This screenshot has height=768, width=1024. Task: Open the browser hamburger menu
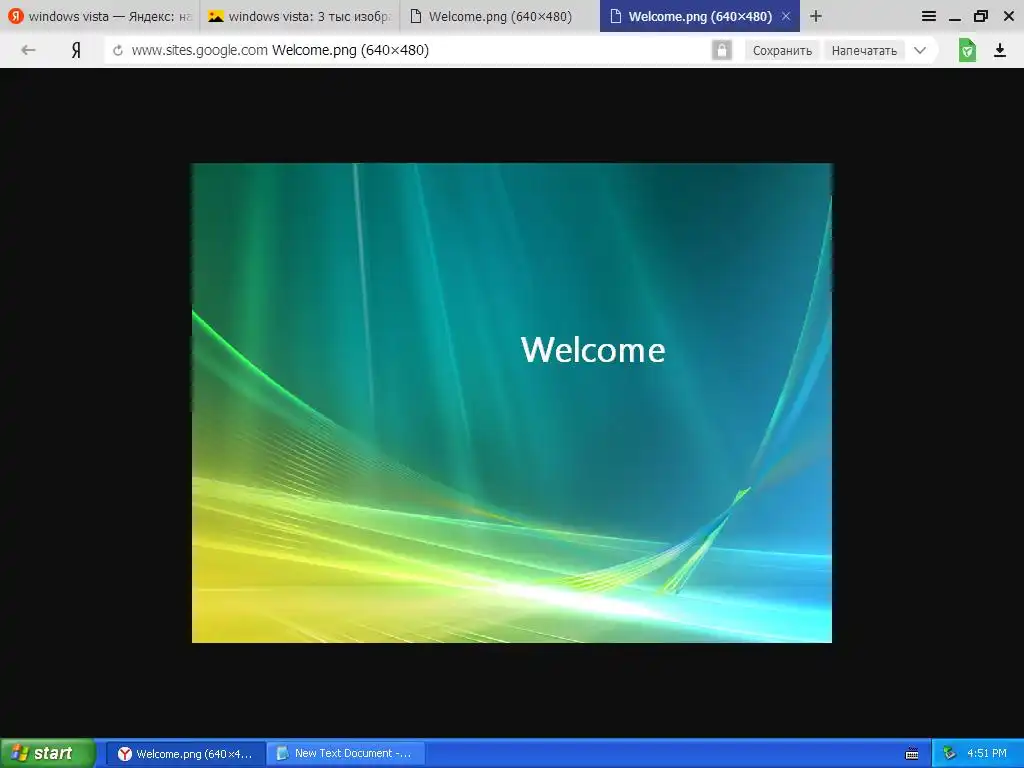click(x=929, y=16)
